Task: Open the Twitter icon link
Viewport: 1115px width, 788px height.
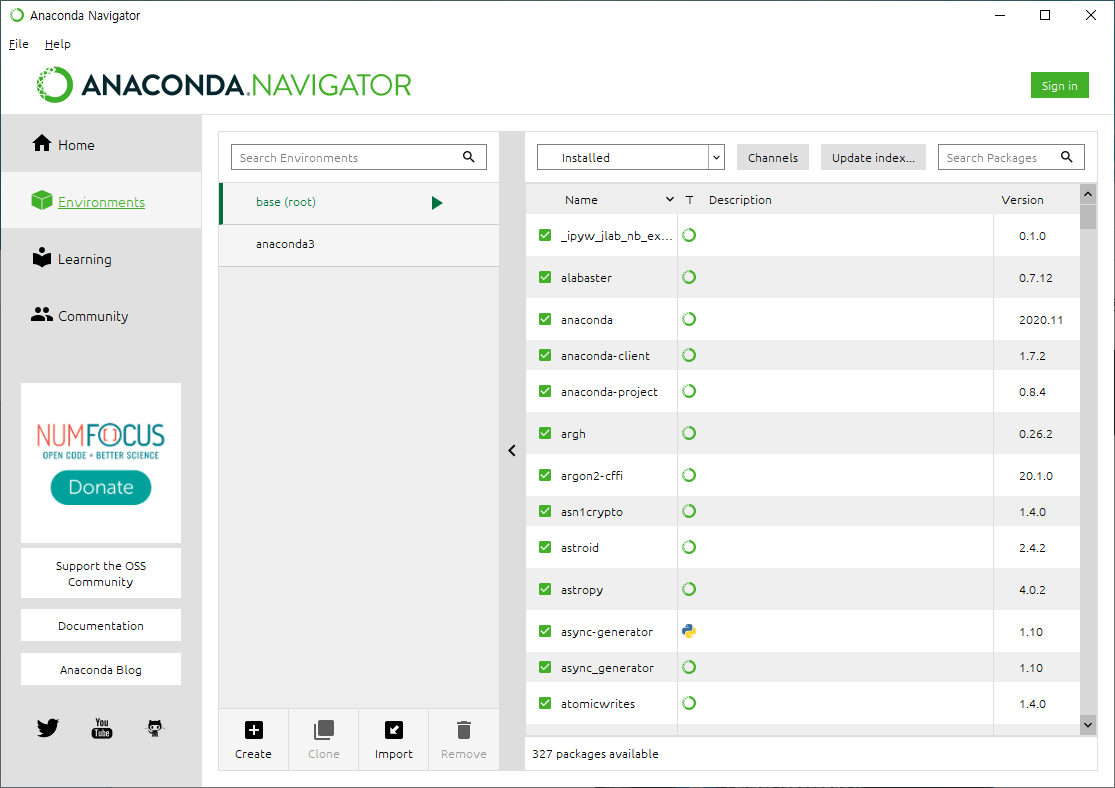Action: pos(48,728)
